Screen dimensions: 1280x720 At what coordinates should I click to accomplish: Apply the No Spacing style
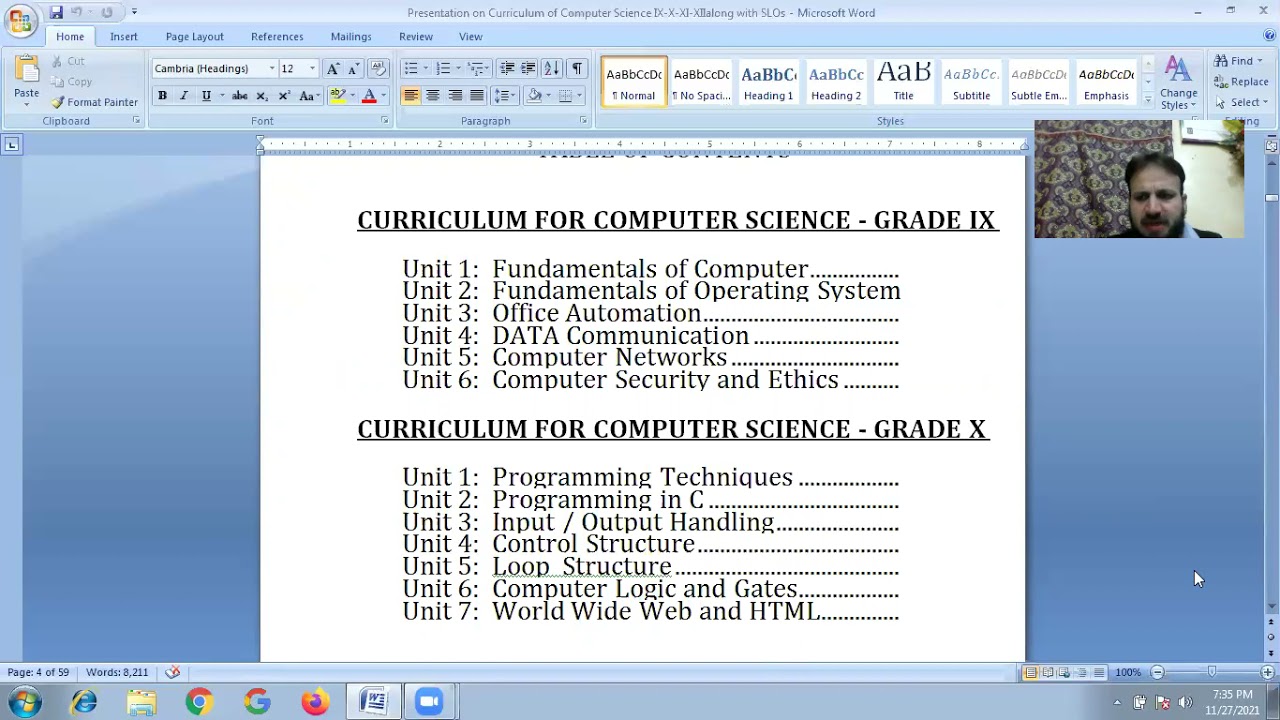pyautogui.click(x=701, y=82)
